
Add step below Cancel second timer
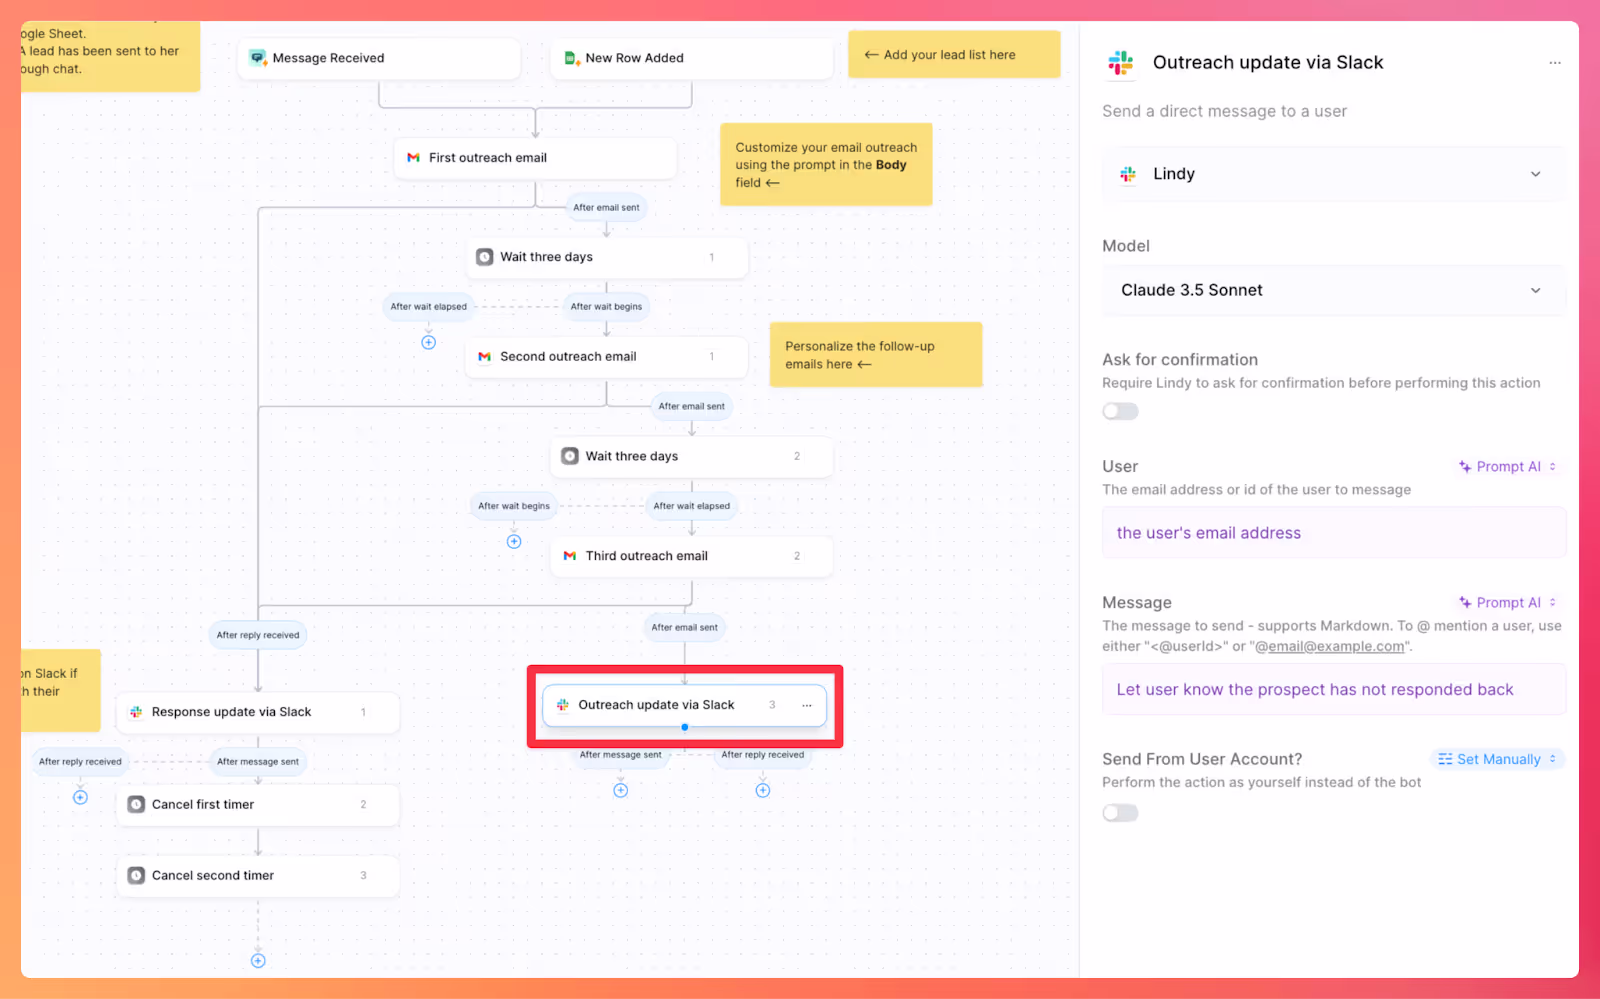coord(258,960)
